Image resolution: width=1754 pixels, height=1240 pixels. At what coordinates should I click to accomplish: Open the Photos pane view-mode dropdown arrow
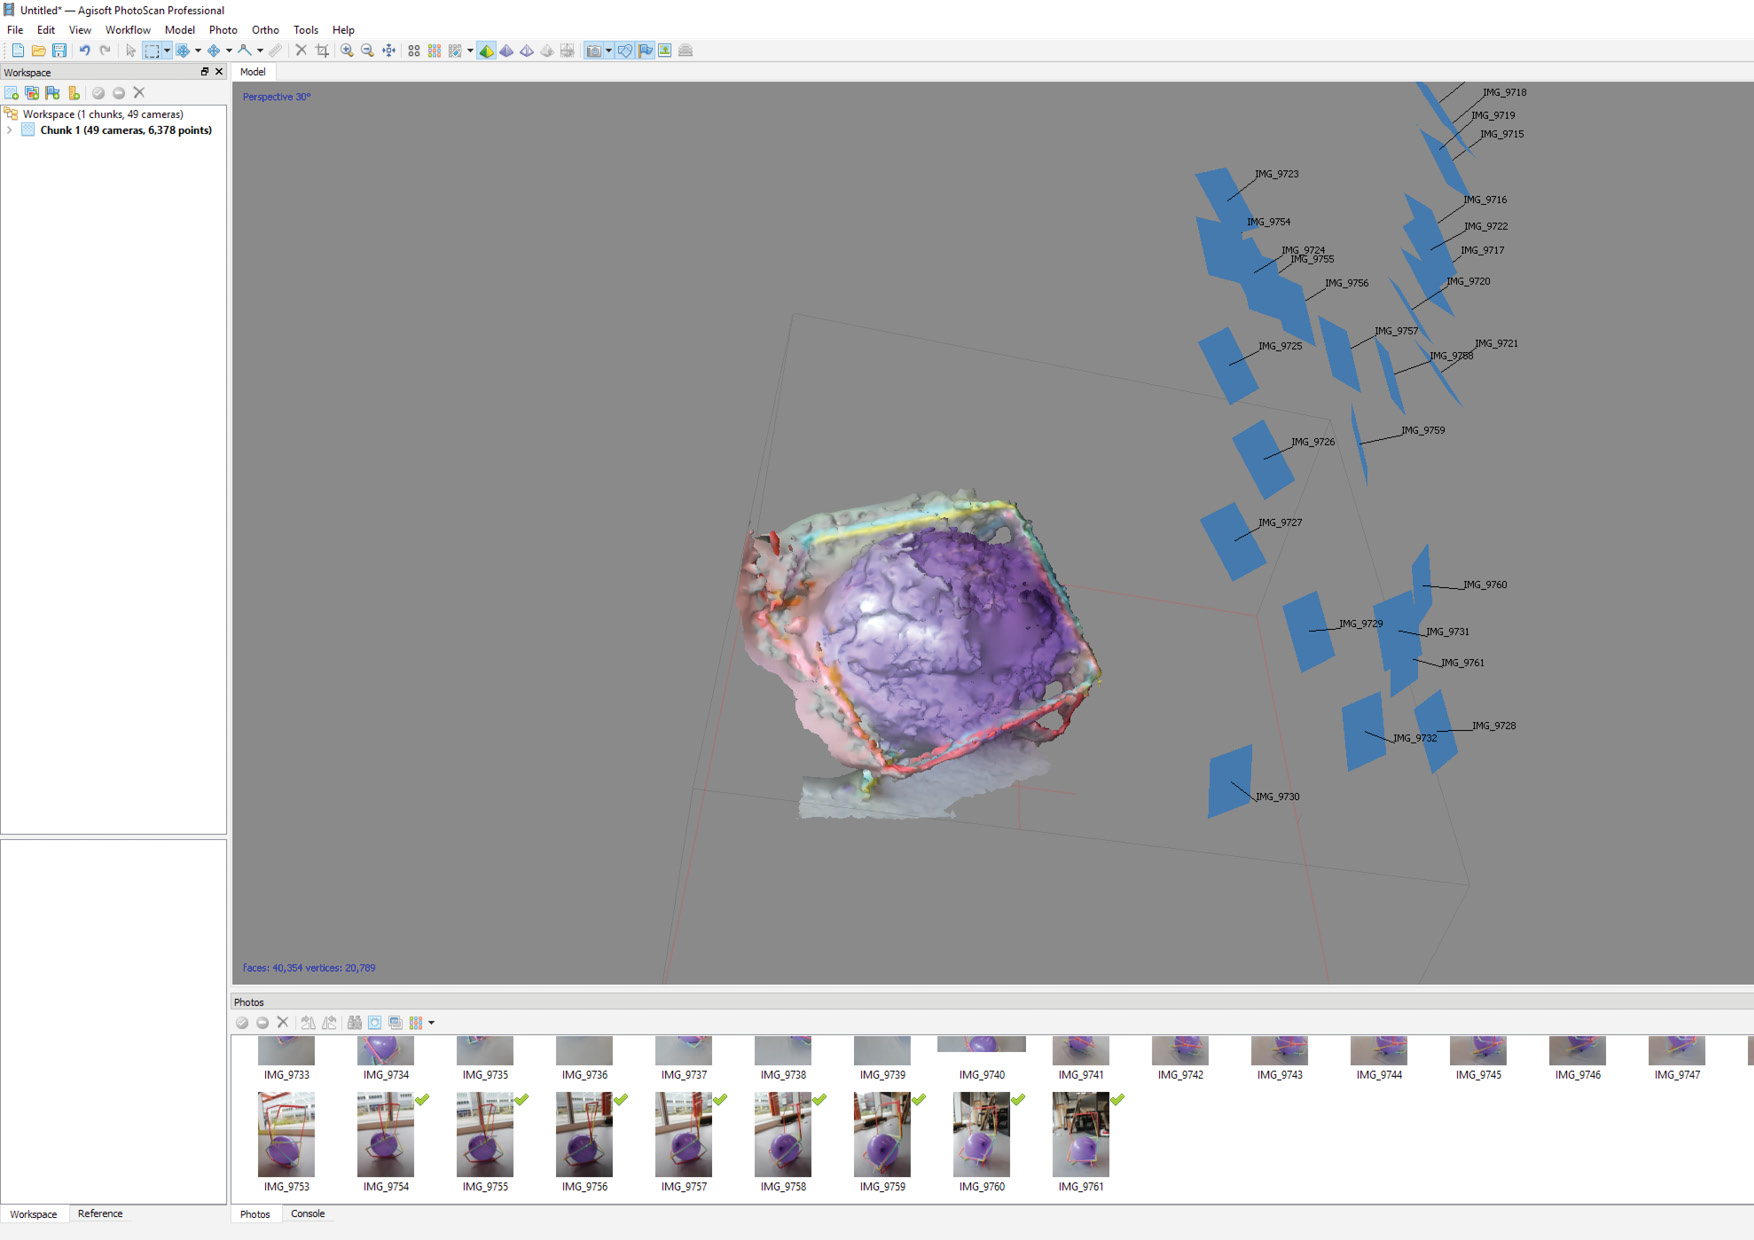431,1023
